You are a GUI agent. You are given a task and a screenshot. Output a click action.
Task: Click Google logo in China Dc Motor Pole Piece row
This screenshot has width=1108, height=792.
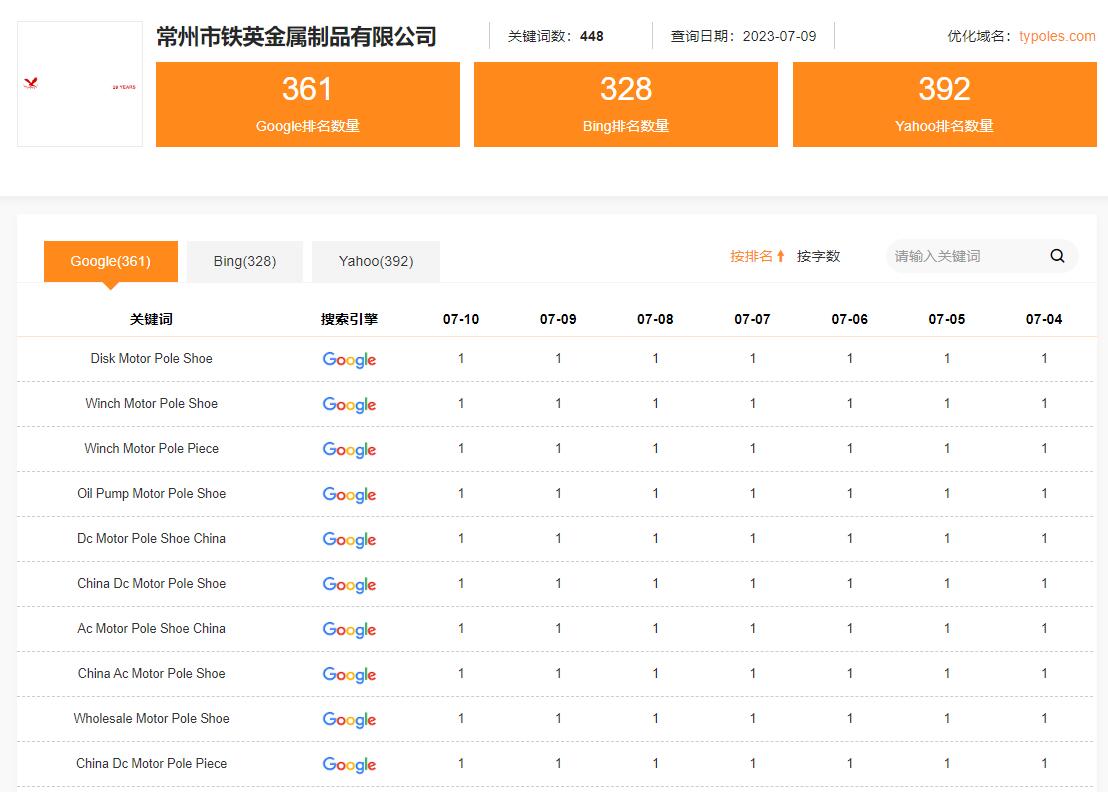[x=349, y=765]
